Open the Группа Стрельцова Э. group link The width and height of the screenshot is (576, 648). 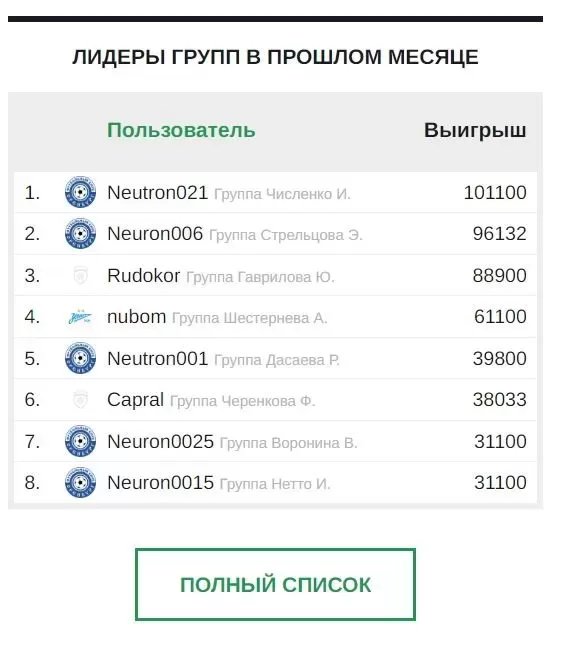[x=286, y=235]
